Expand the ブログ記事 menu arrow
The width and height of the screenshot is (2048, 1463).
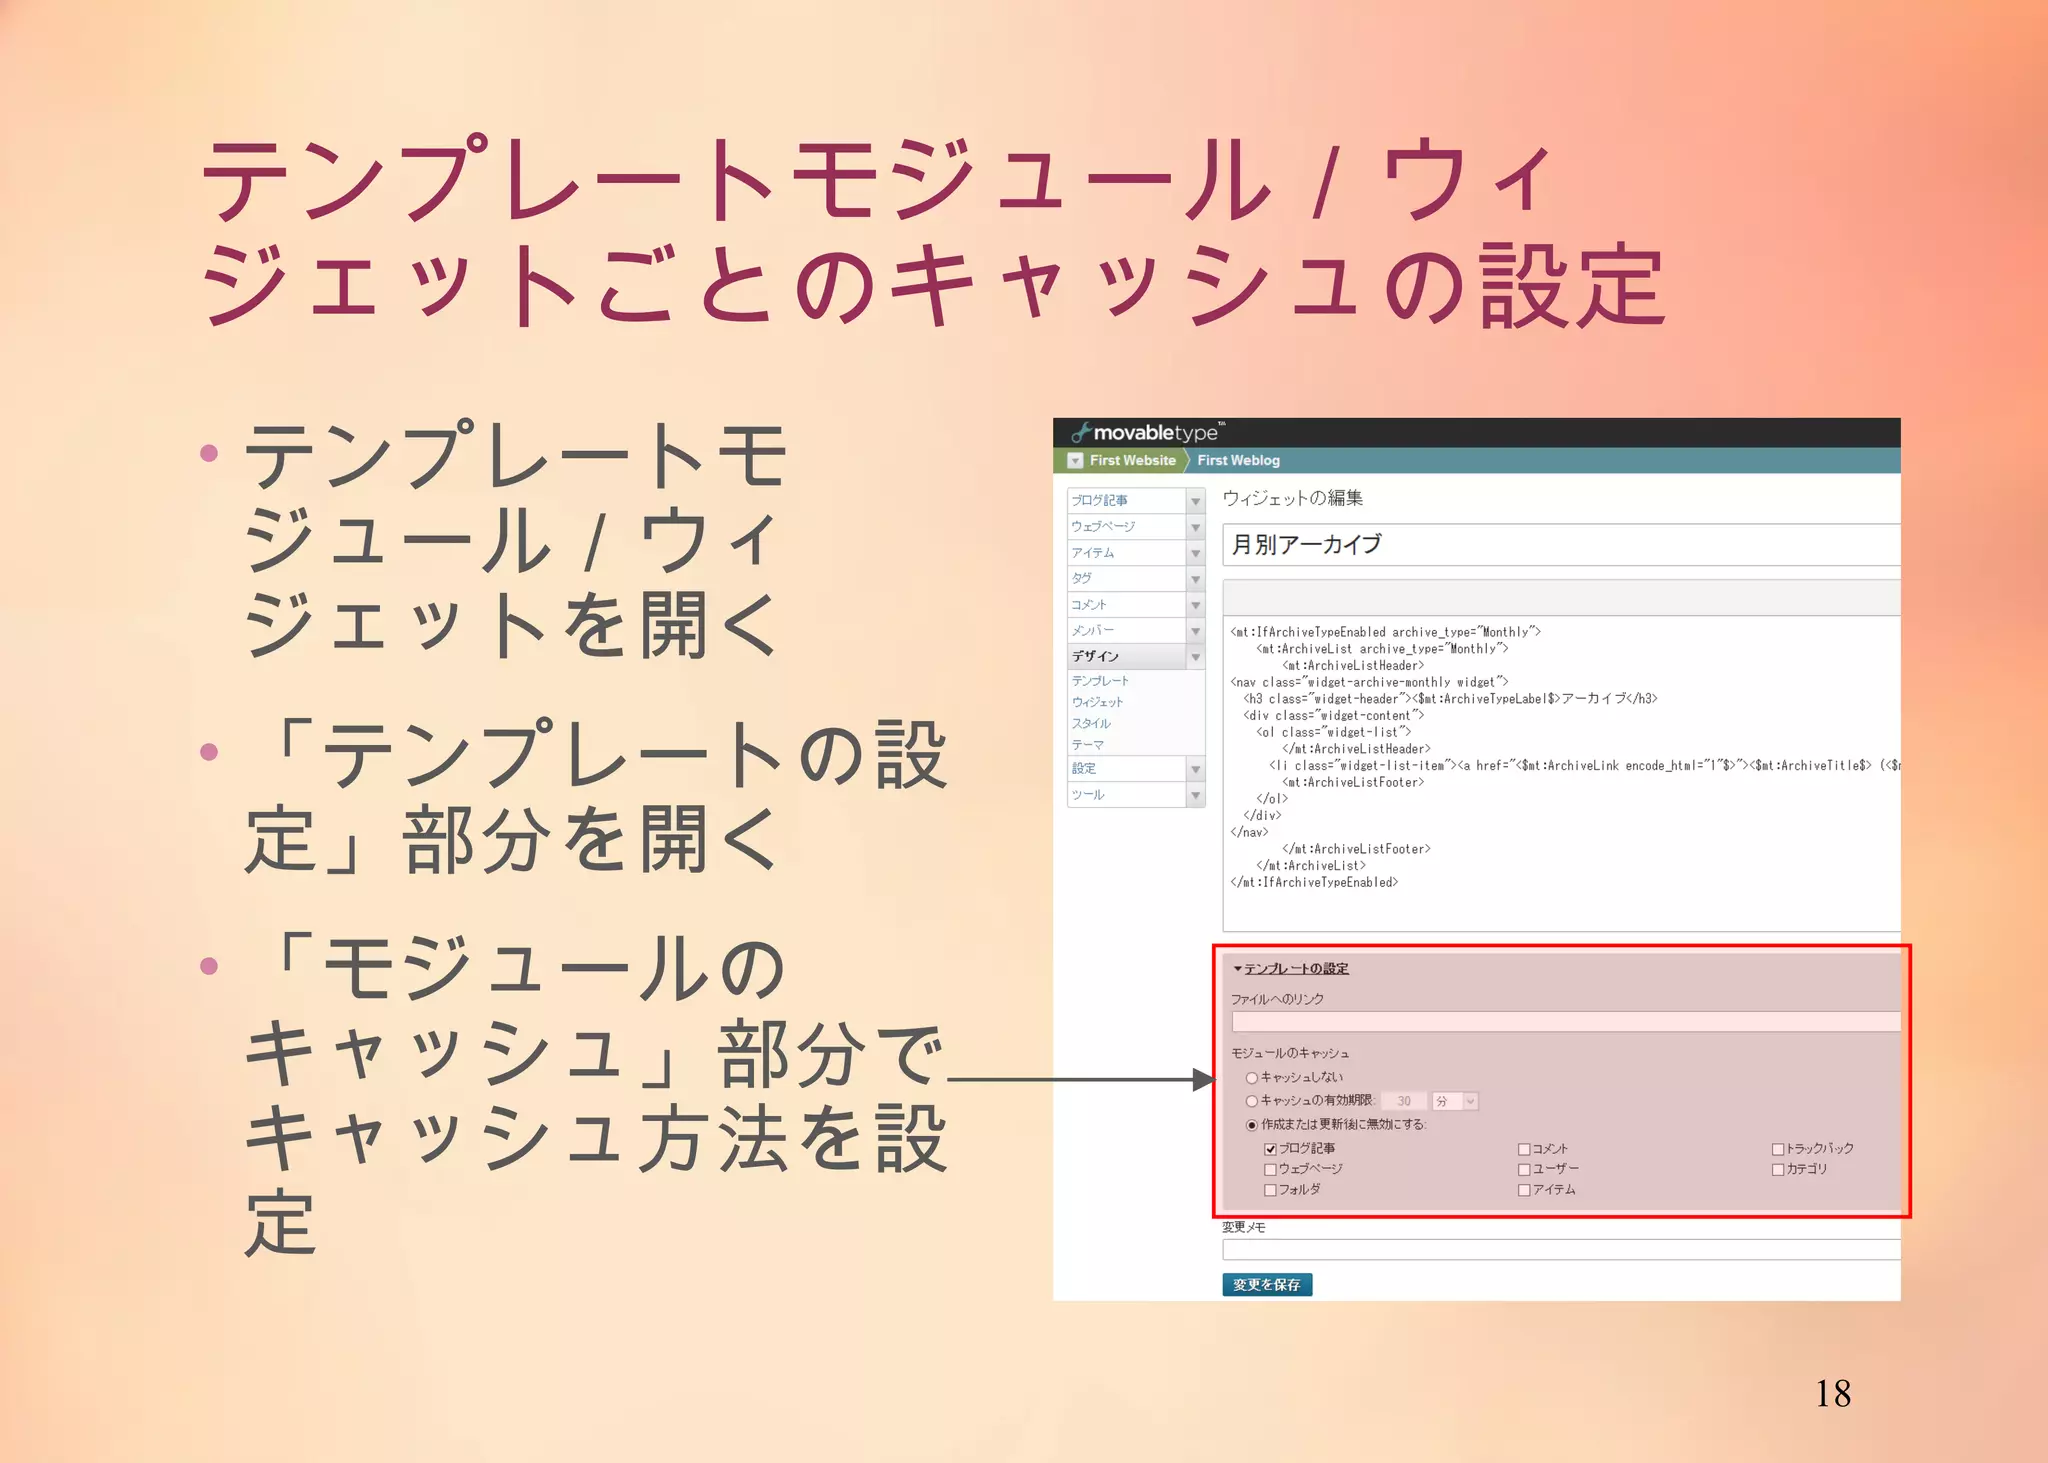coord(1195,501)
